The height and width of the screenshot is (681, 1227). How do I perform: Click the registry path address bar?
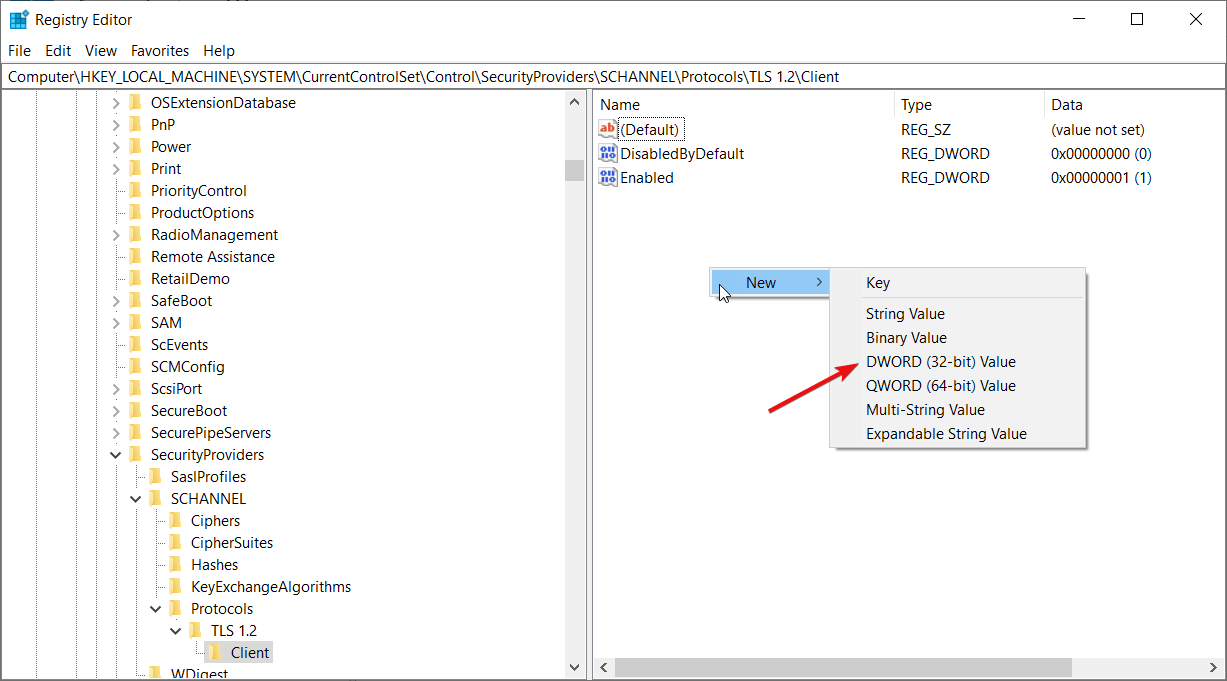[613, 76]
